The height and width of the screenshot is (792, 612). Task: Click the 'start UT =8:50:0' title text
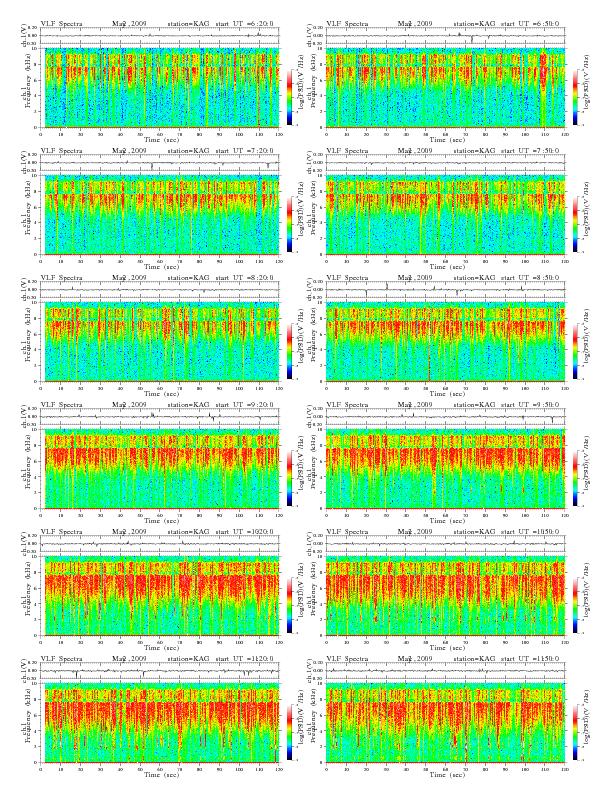[530, 278]
